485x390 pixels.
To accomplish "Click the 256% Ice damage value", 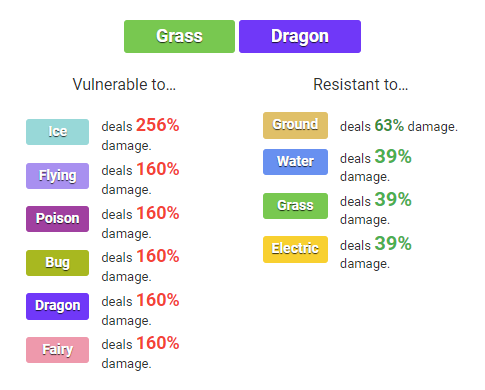I will click(x=158, y=125).
